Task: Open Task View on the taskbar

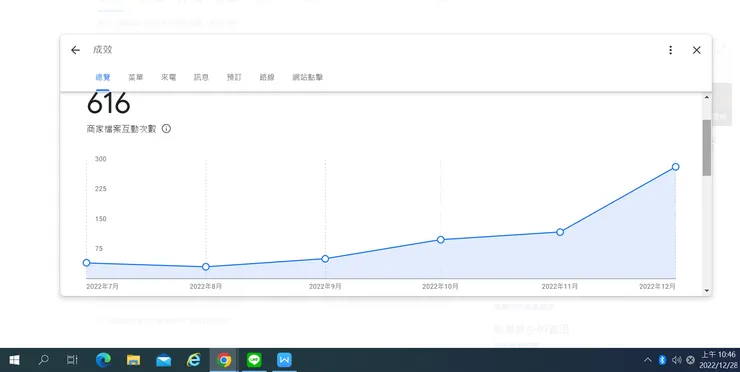Action: tap(72, 360)
